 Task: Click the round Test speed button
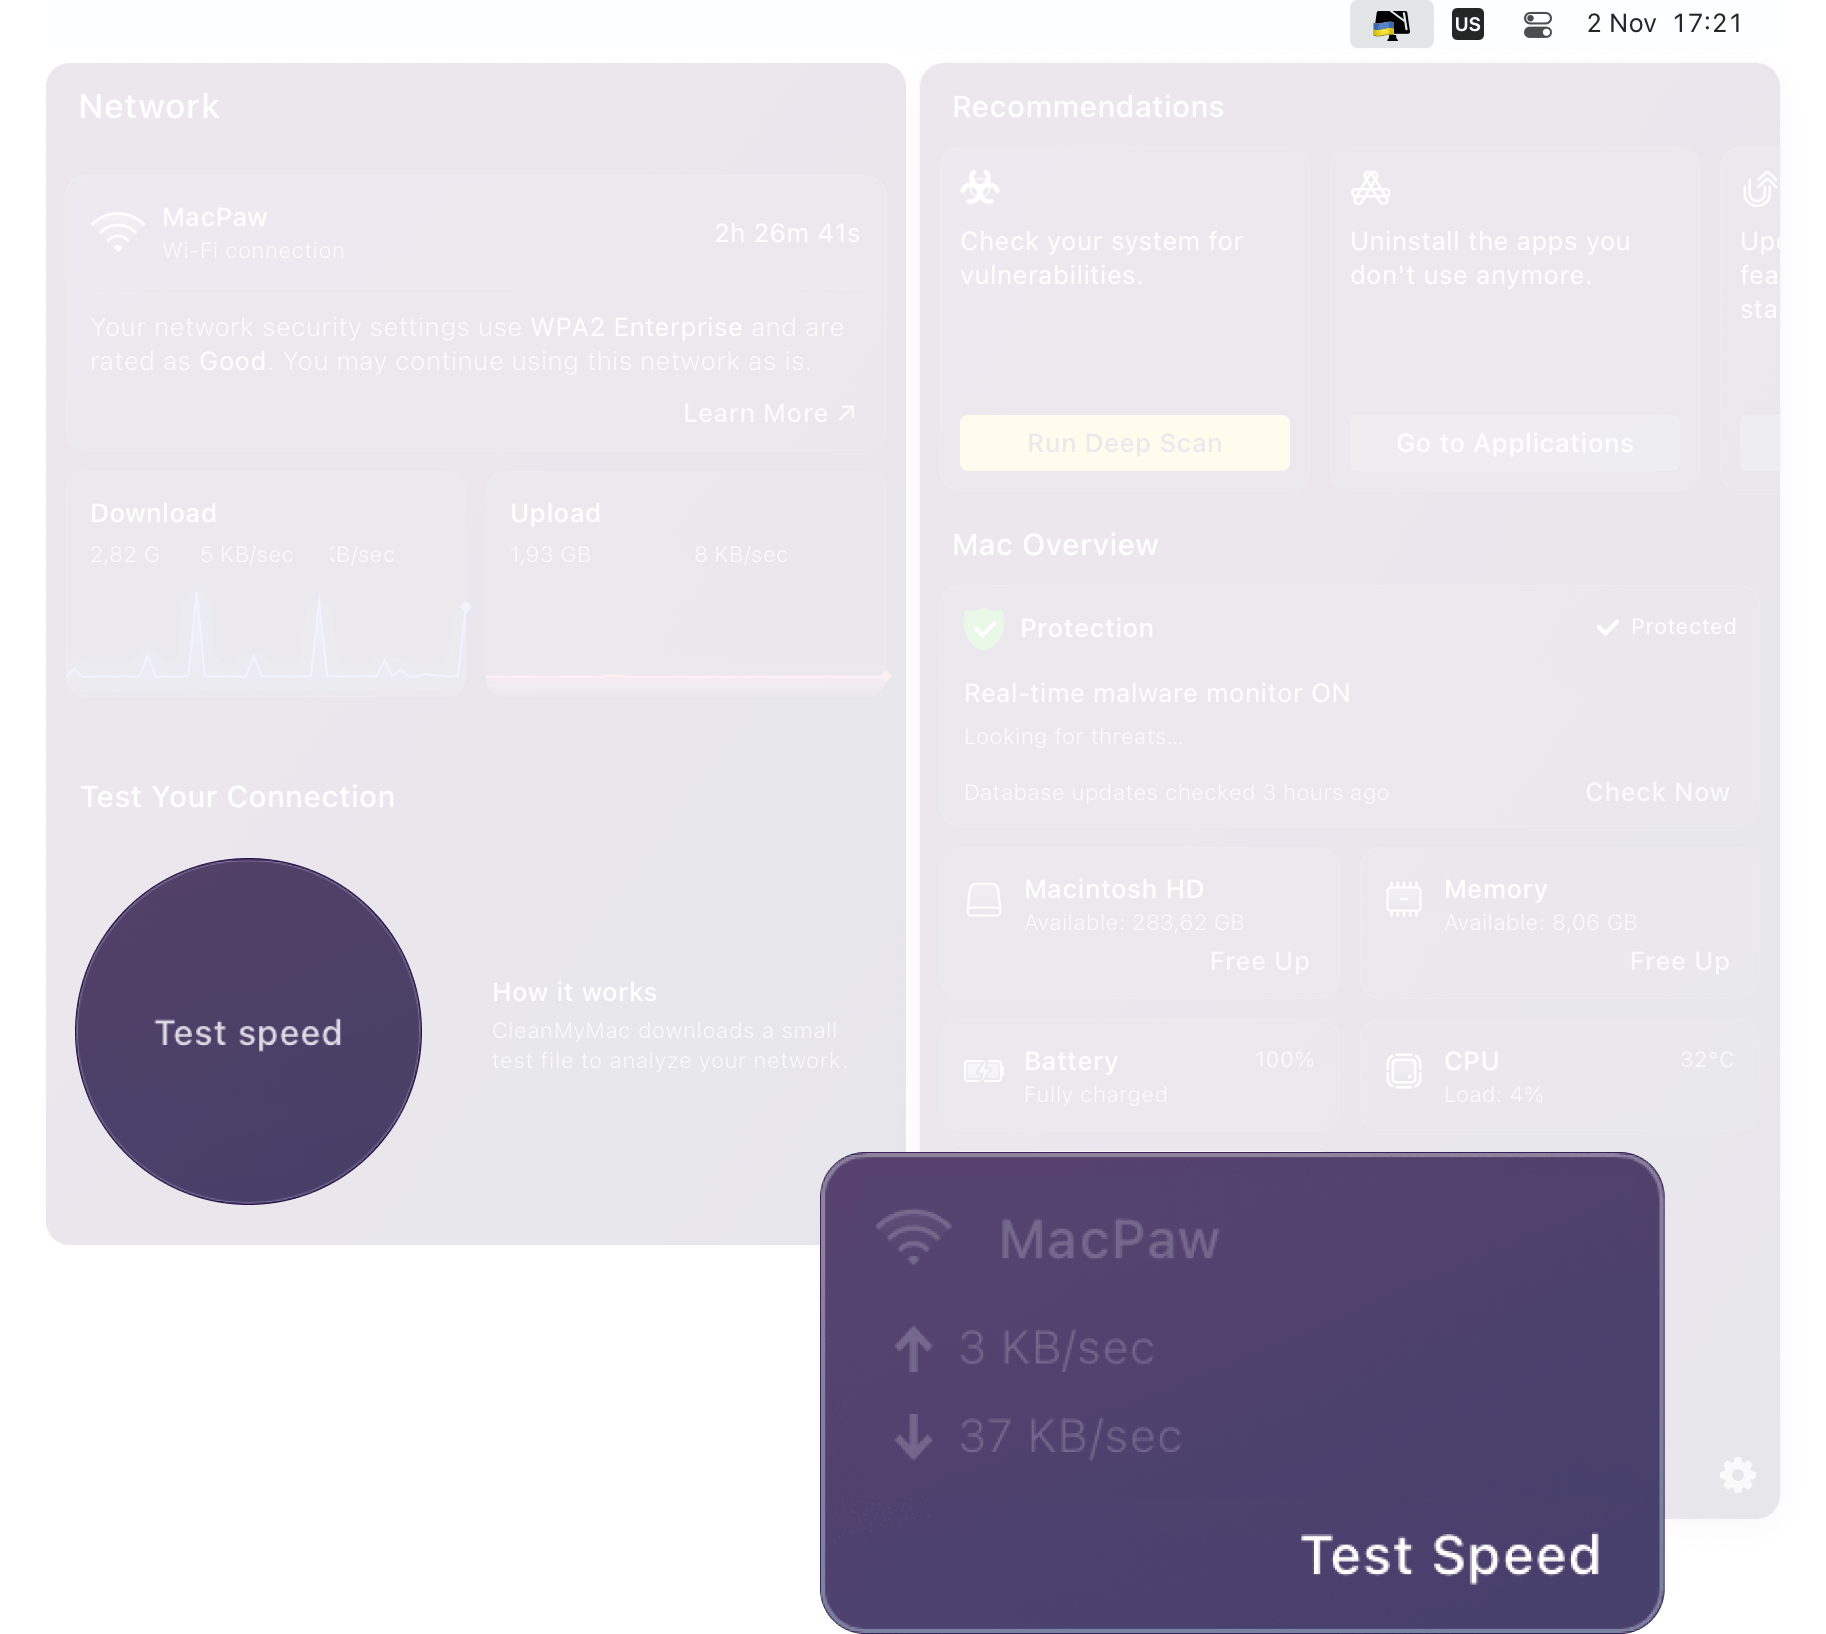tap(248, 1031)
